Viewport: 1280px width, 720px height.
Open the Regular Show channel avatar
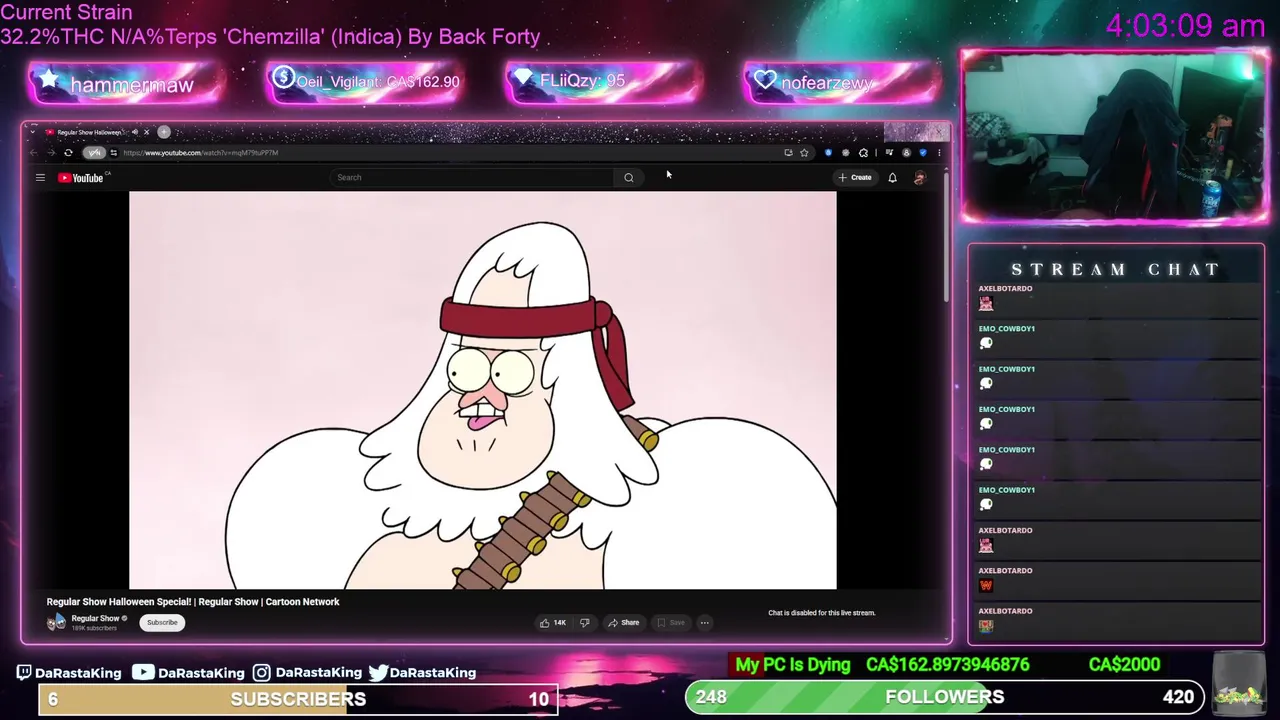click(56, 622)
